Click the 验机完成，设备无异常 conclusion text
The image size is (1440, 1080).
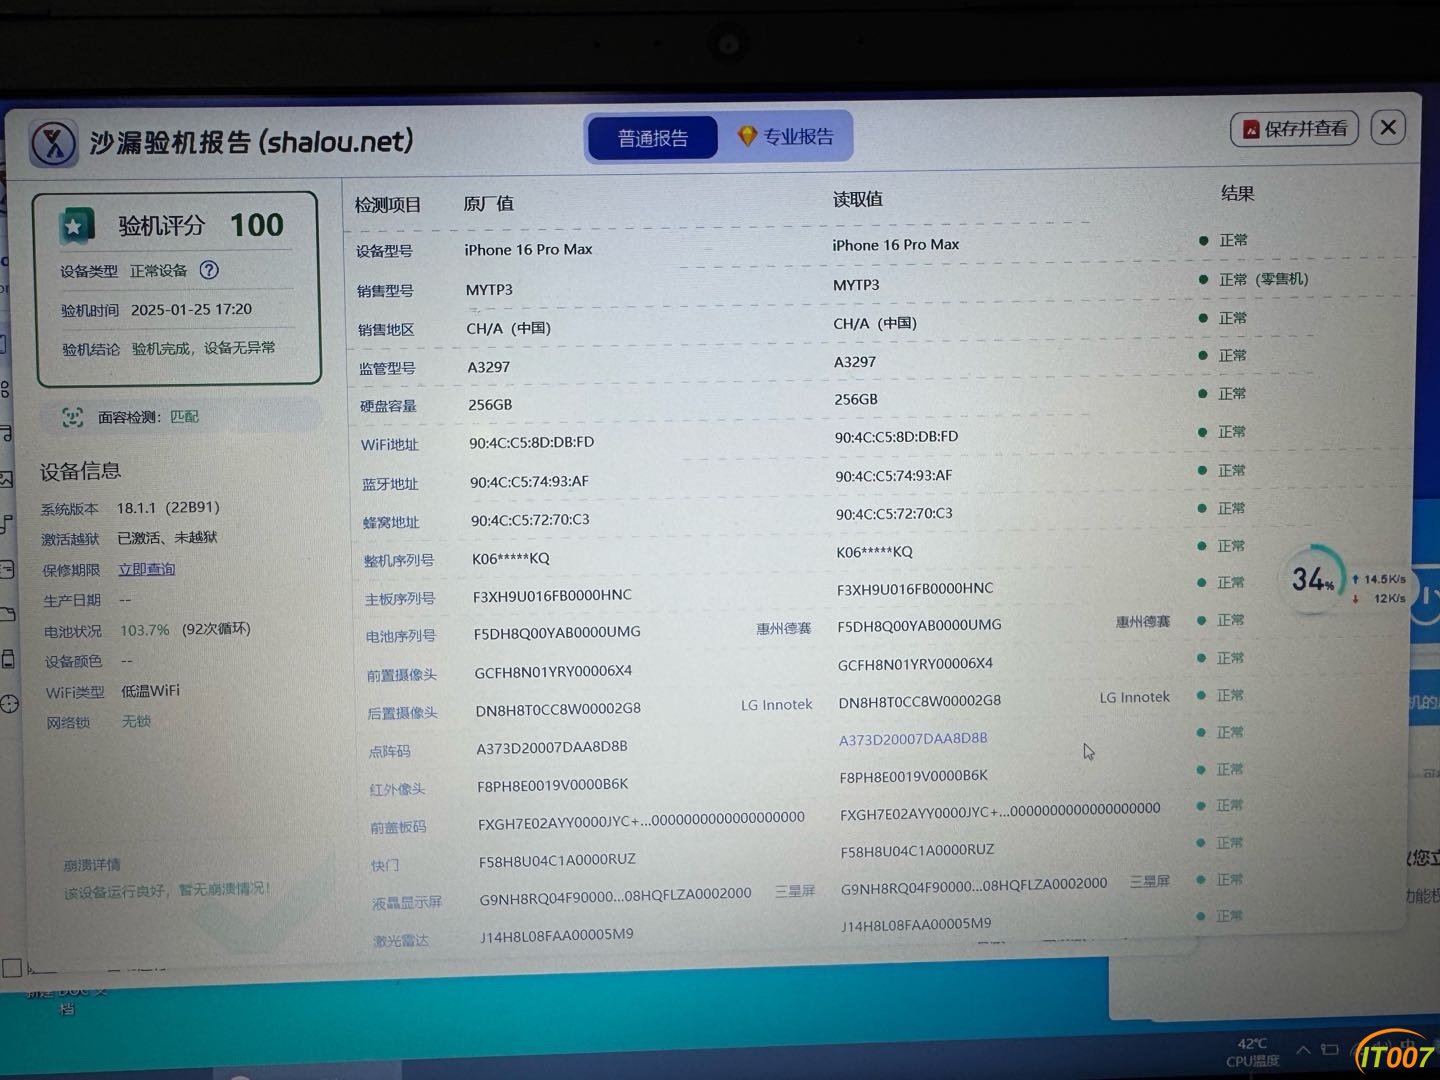coord(204,348)
